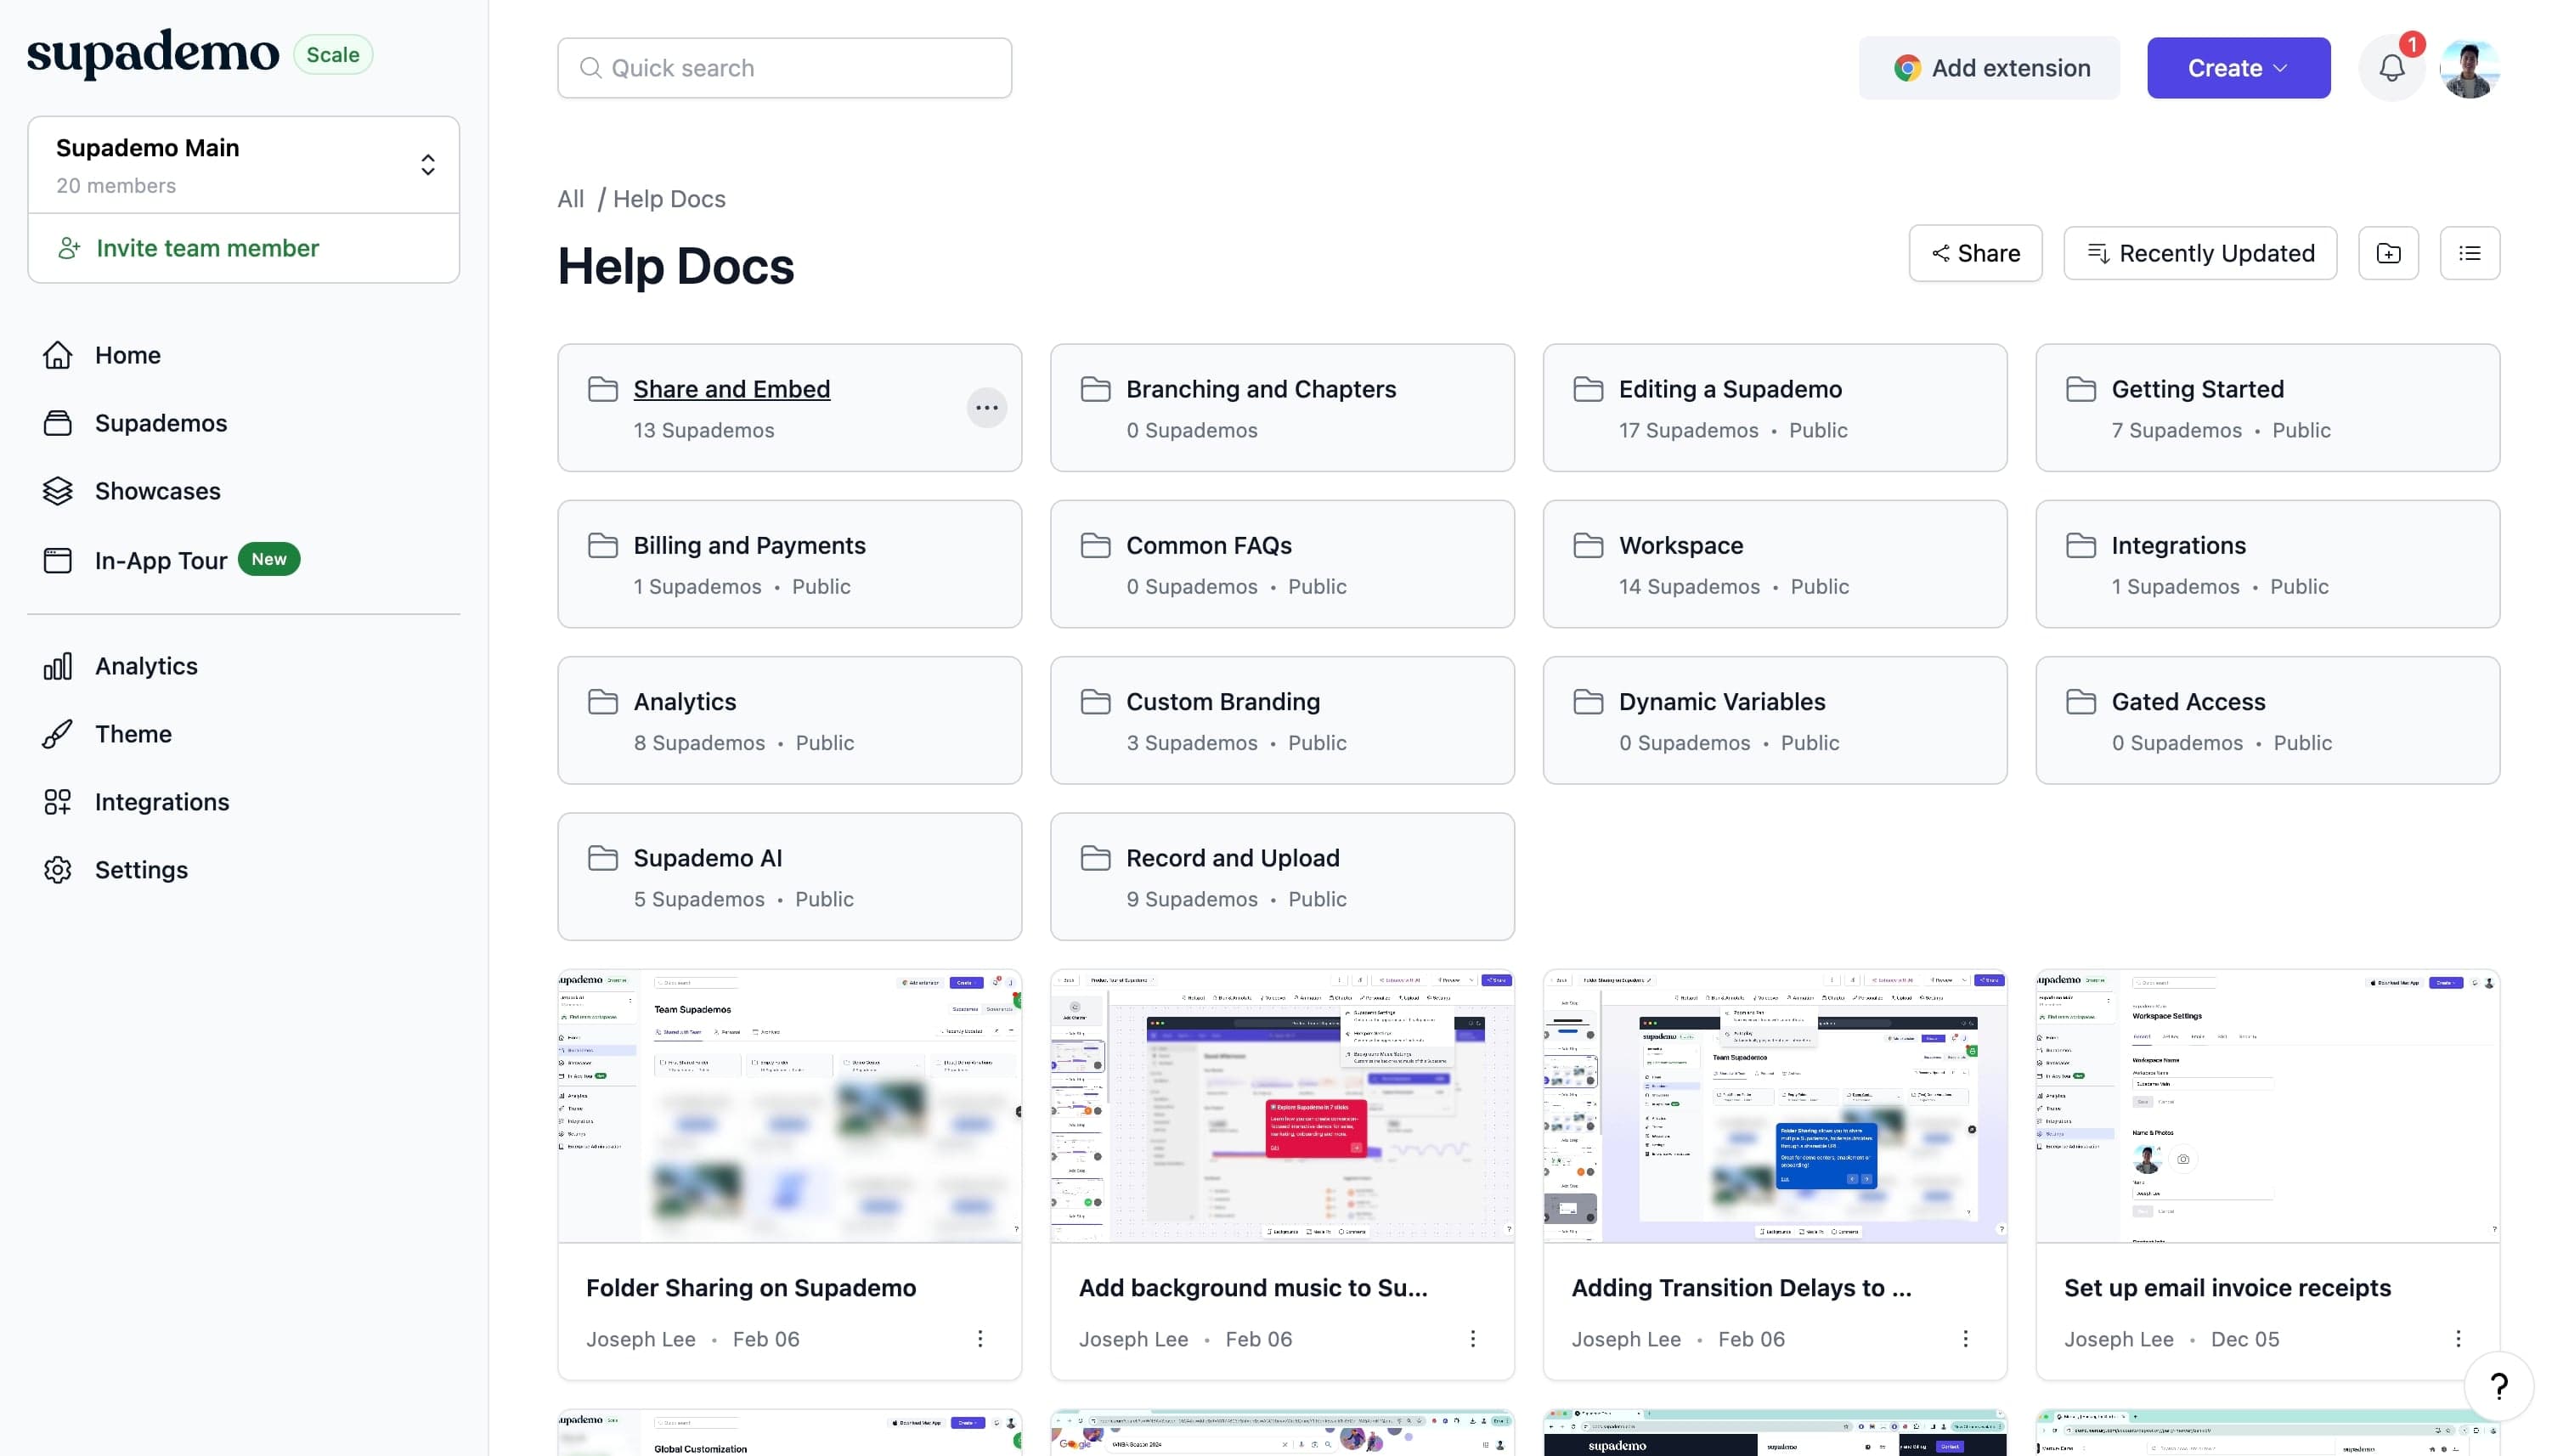Open the help question mark button
Viewport: 2569px width, 1456px height.
pos(2498,1386)
